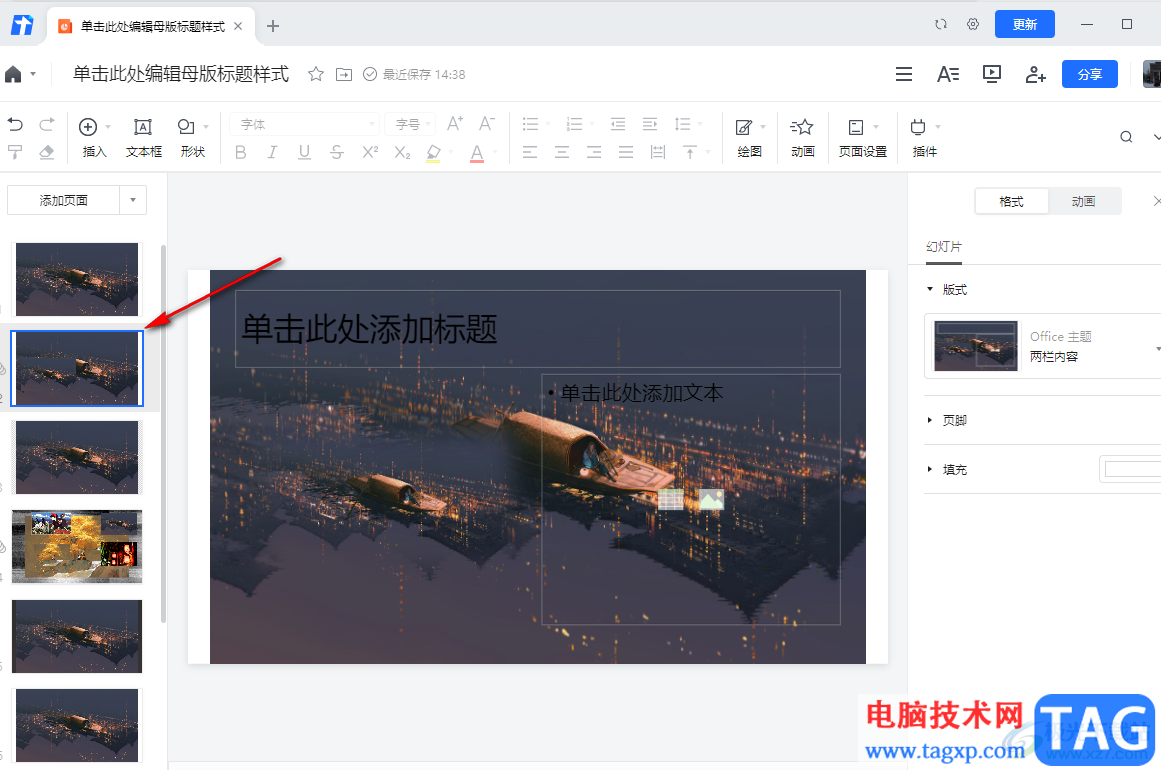Increase font size with A+ icon
Image resolution: width=1161 pixels, height=770 pixels.
click(455, 124)
